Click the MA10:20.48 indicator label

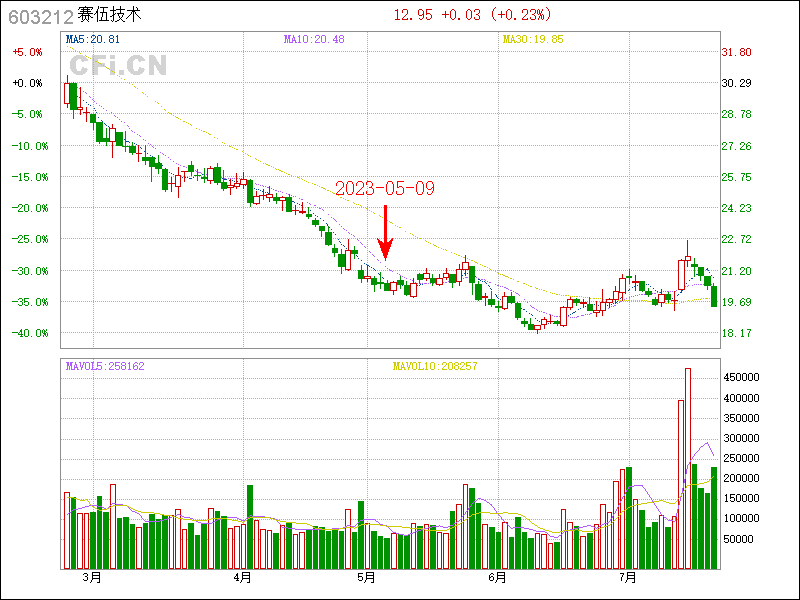[314, 40]
